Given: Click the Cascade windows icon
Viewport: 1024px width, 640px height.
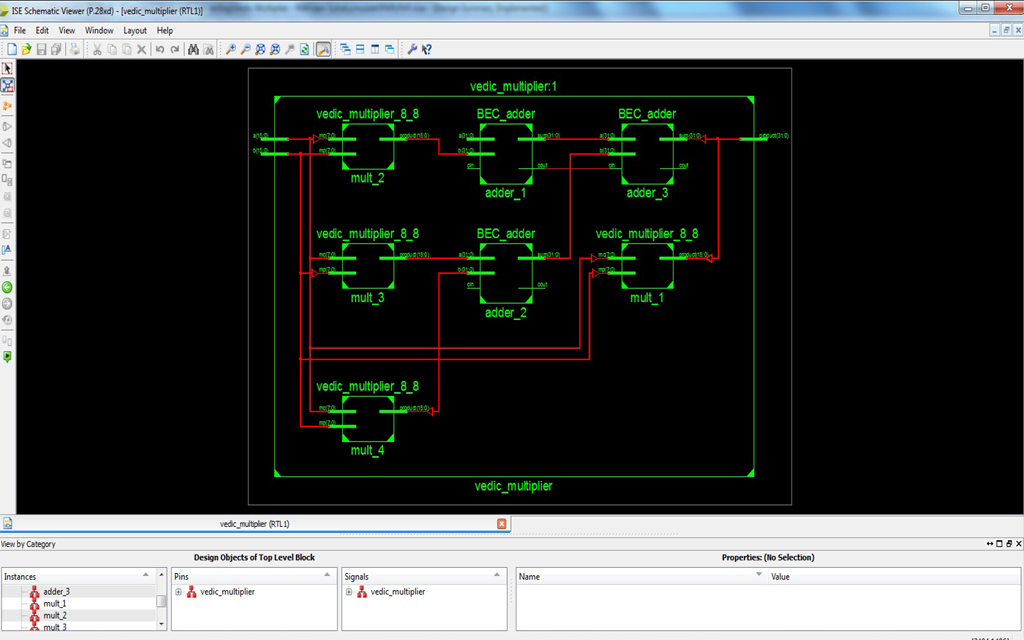Looking at the screenshot, I should pyautogui.click(x=345, y=49).
